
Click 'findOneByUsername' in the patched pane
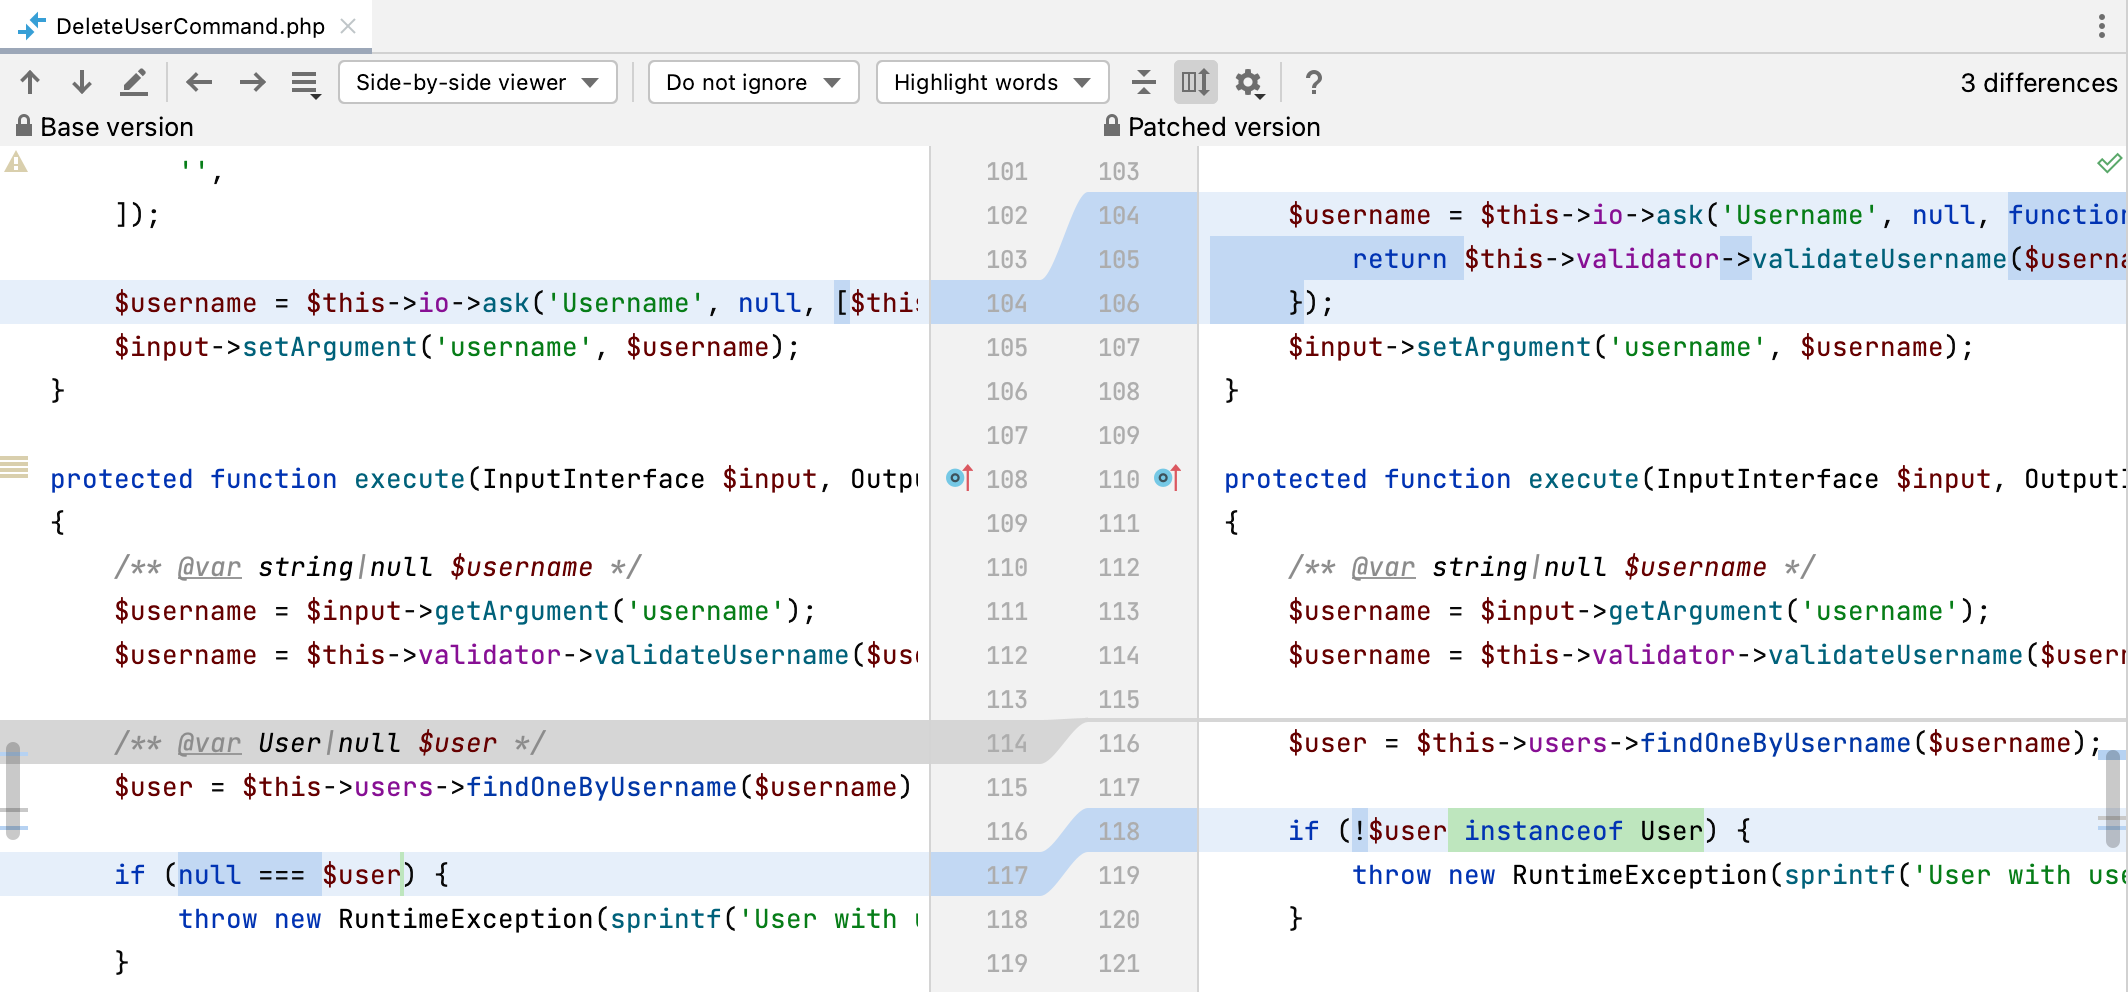coord(1775,743)
